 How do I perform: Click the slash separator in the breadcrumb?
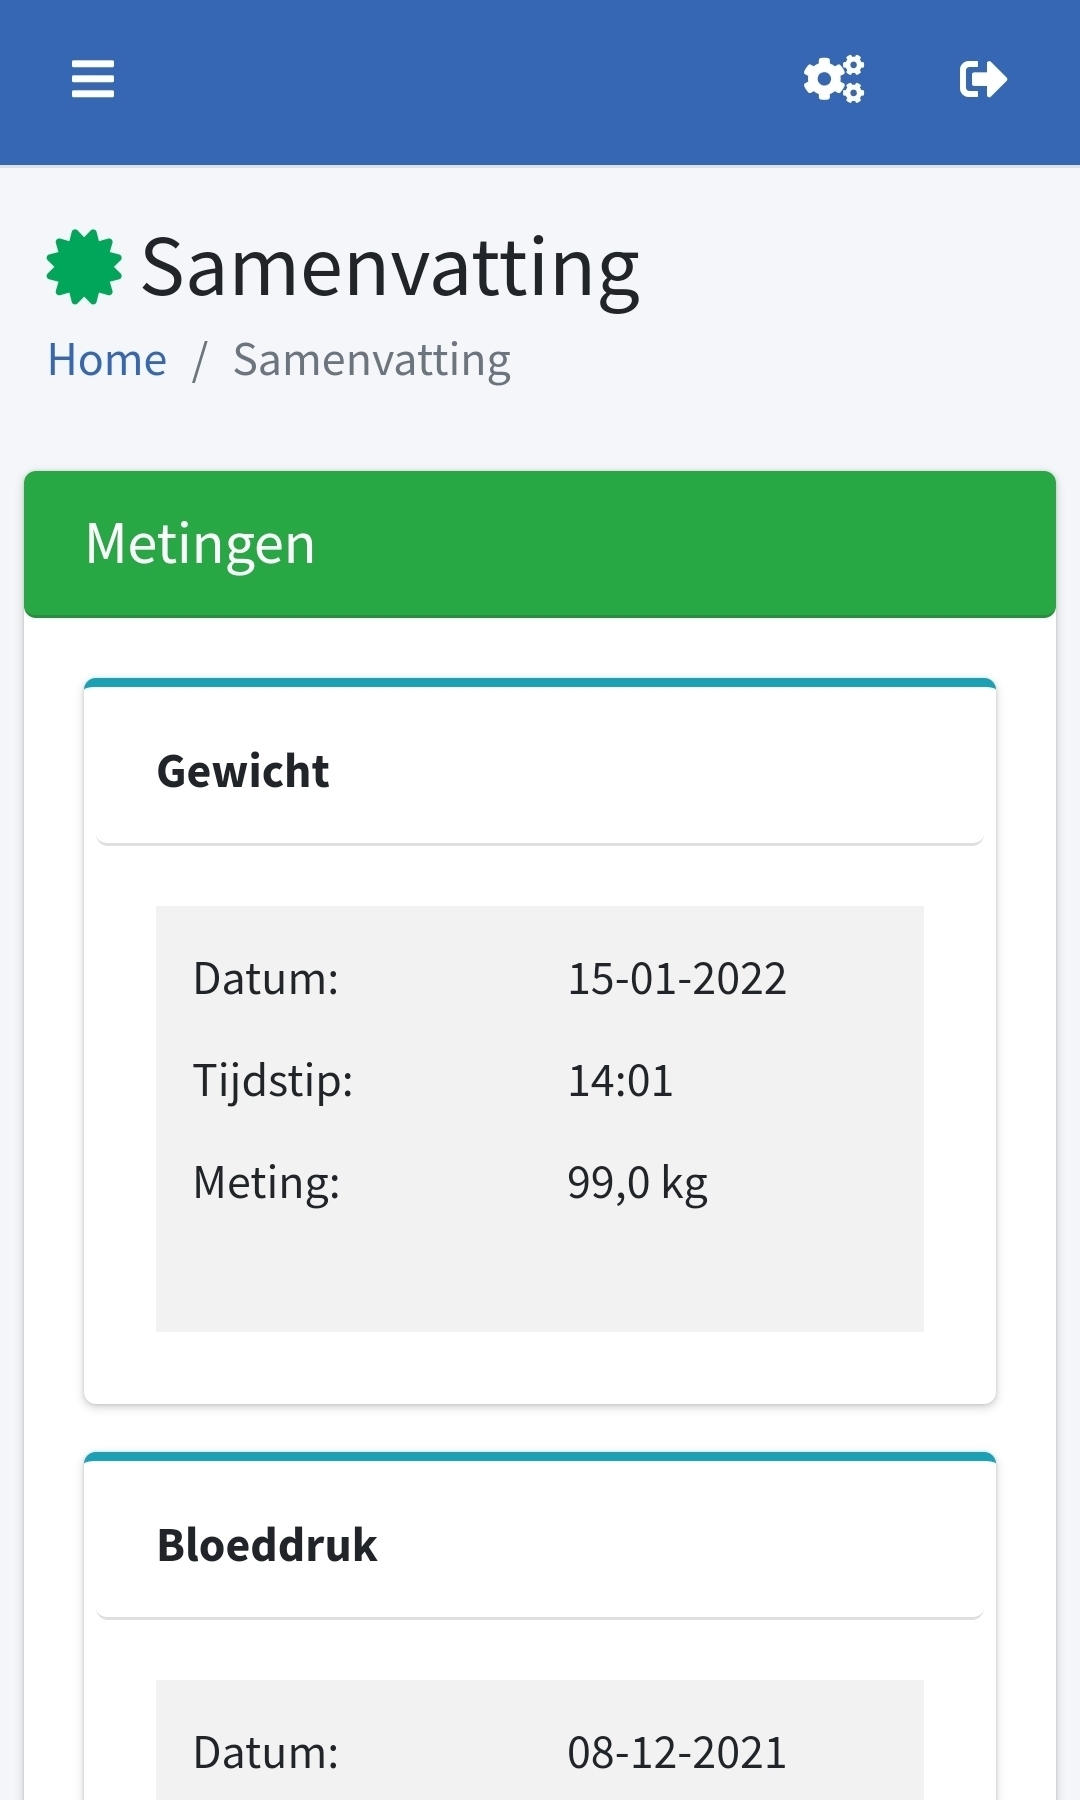[200, 360]
